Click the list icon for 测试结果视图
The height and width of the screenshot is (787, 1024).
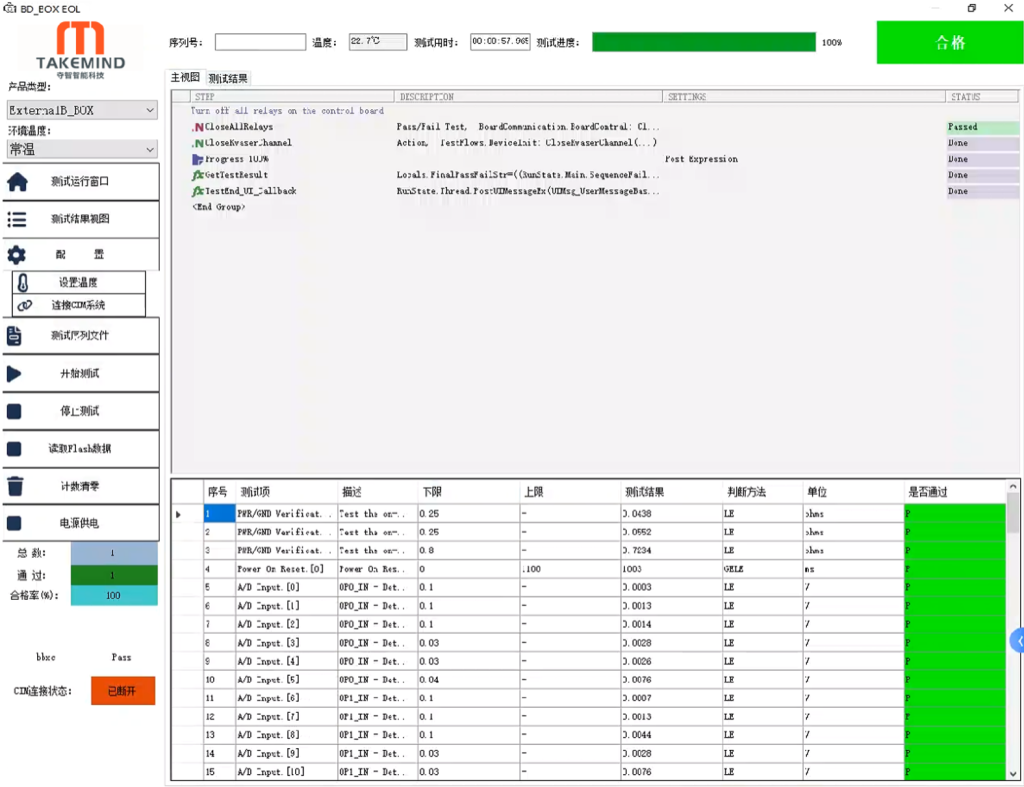17,219
